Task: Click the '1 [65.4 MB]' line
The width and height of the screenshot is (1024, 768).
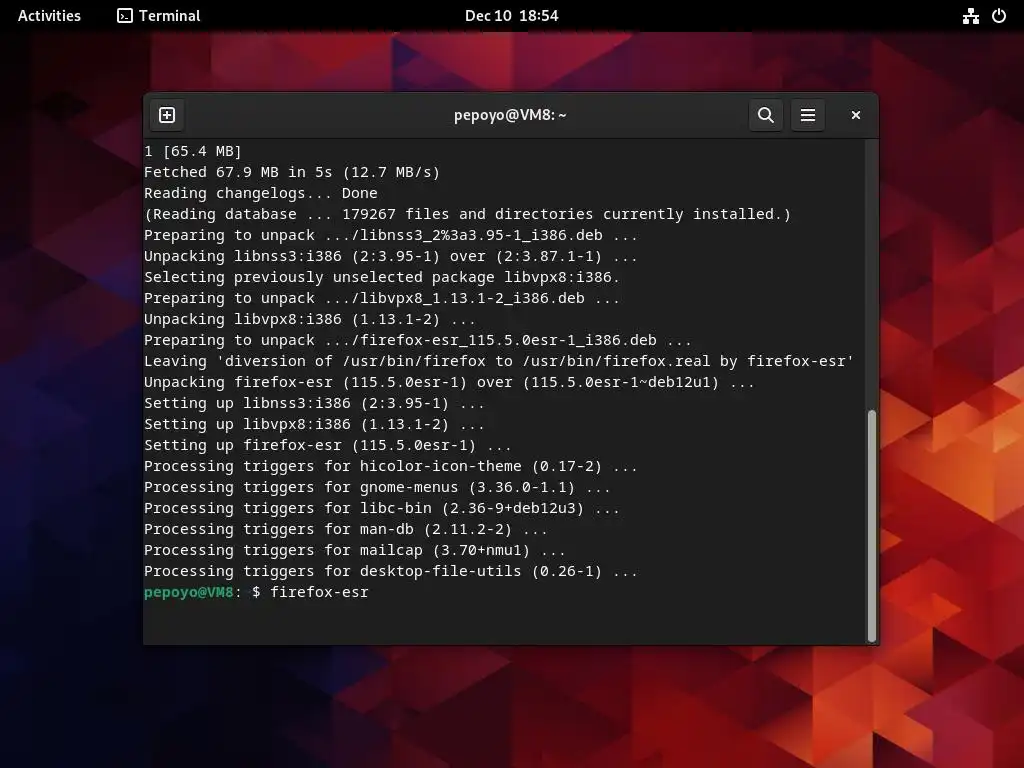Action: tap(193, 152)
